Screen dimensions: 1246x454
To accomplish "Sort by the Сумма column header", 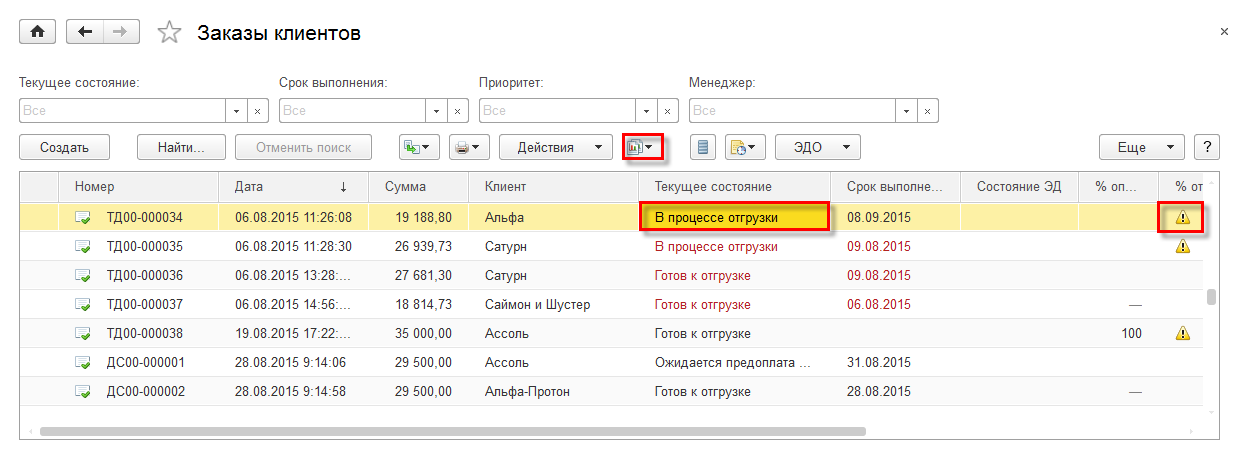I will click(419, 186).
